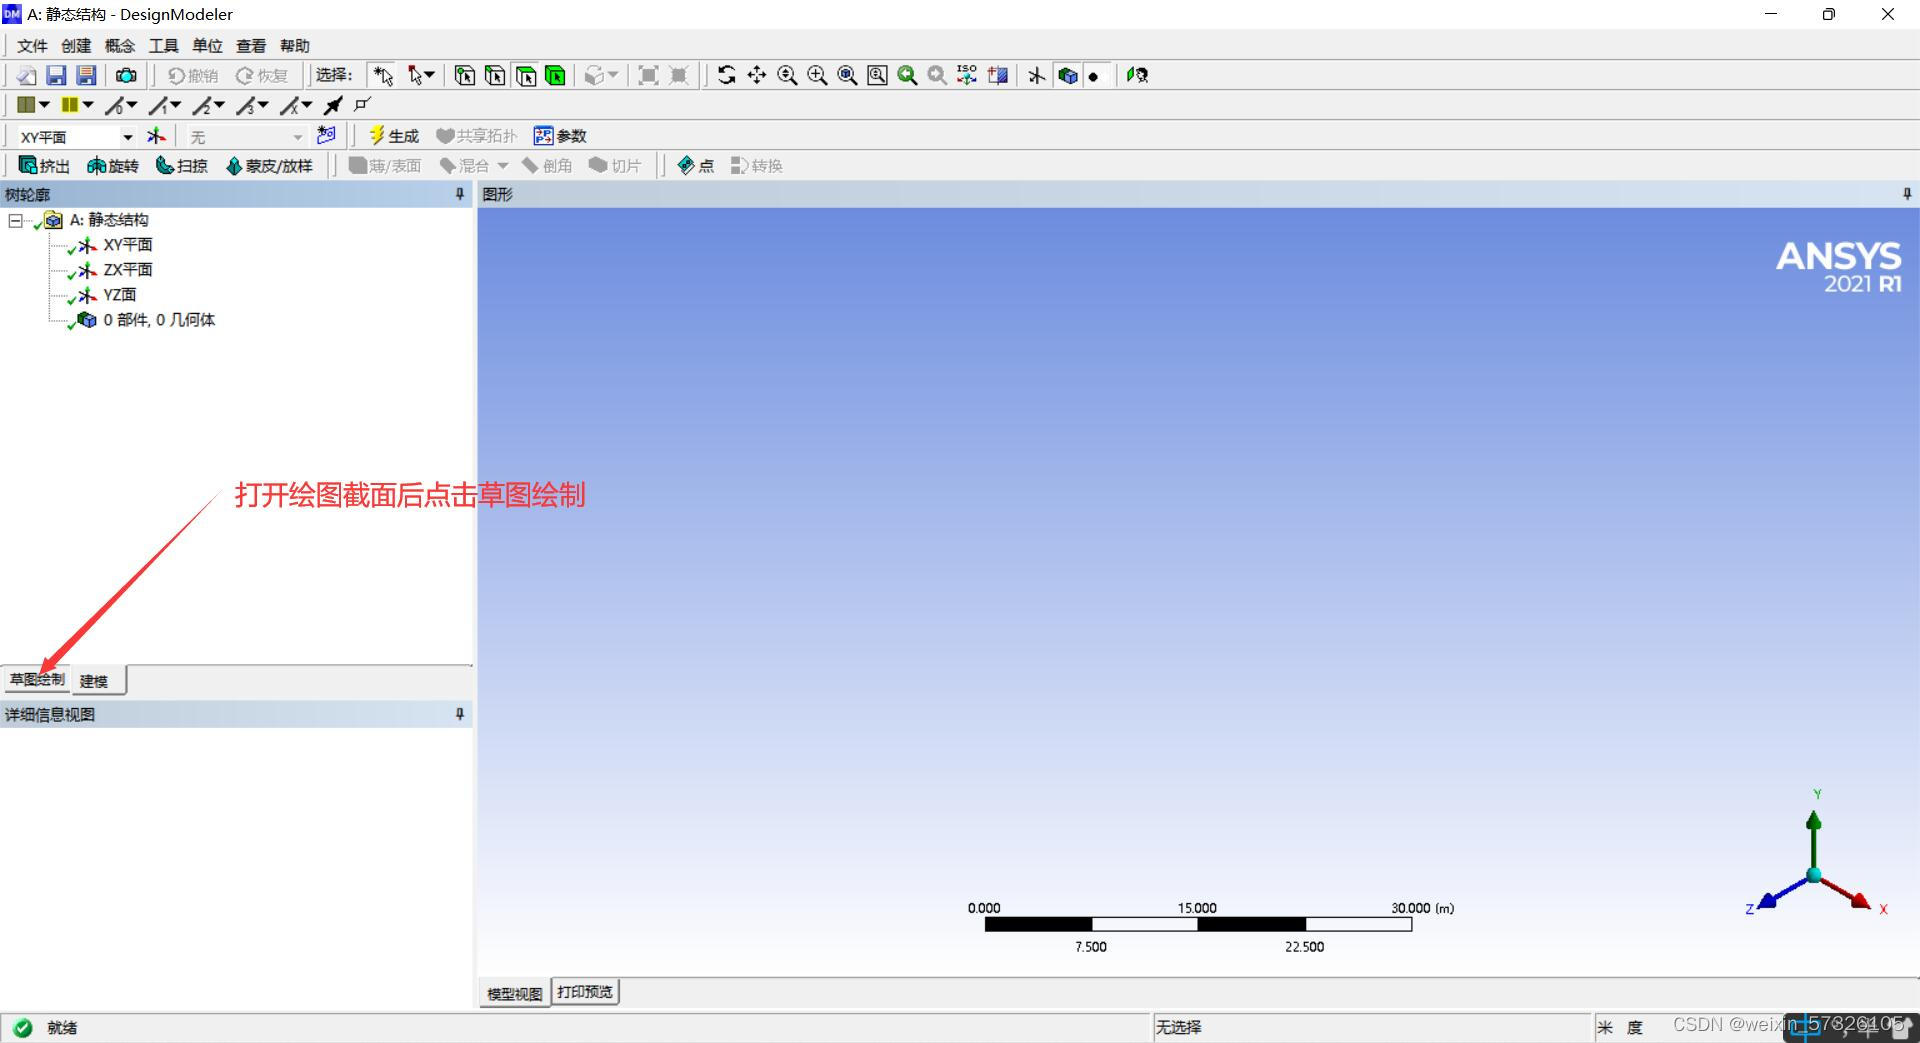Click the New Sketch icon
The image size is (1920, 1043).
[326, 135]
